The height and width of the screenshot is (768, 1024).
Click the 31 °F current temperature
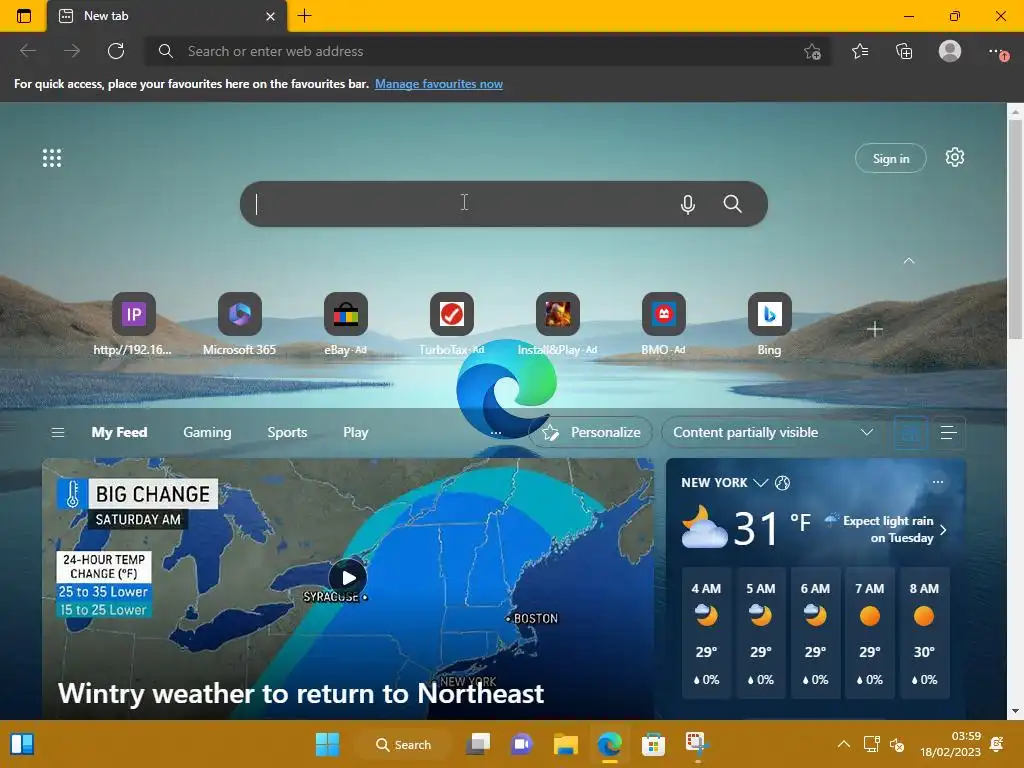[x=772, y=528]
